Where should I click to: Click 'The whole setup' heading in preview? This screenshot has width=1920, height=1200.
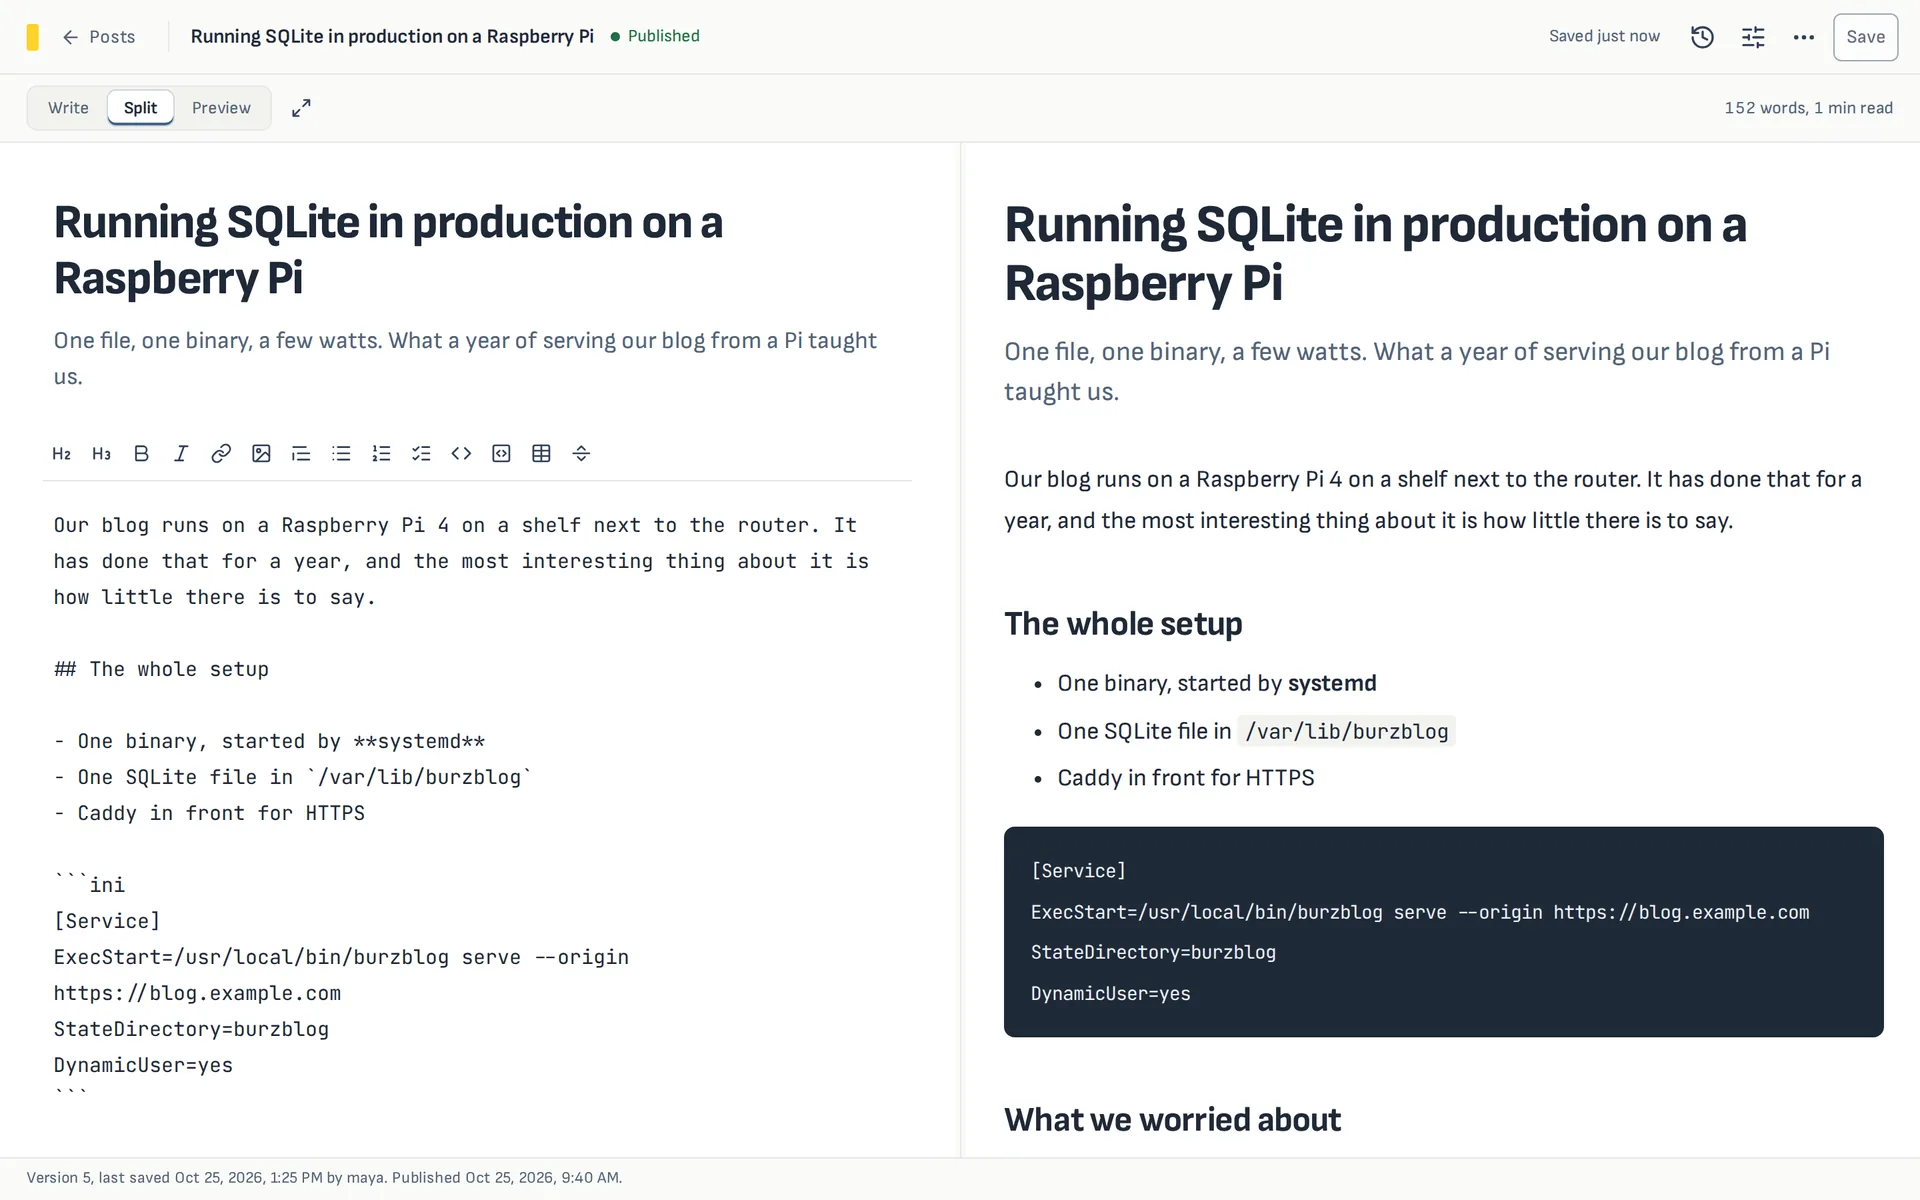pyautogui.click(x=1123, y=624)
